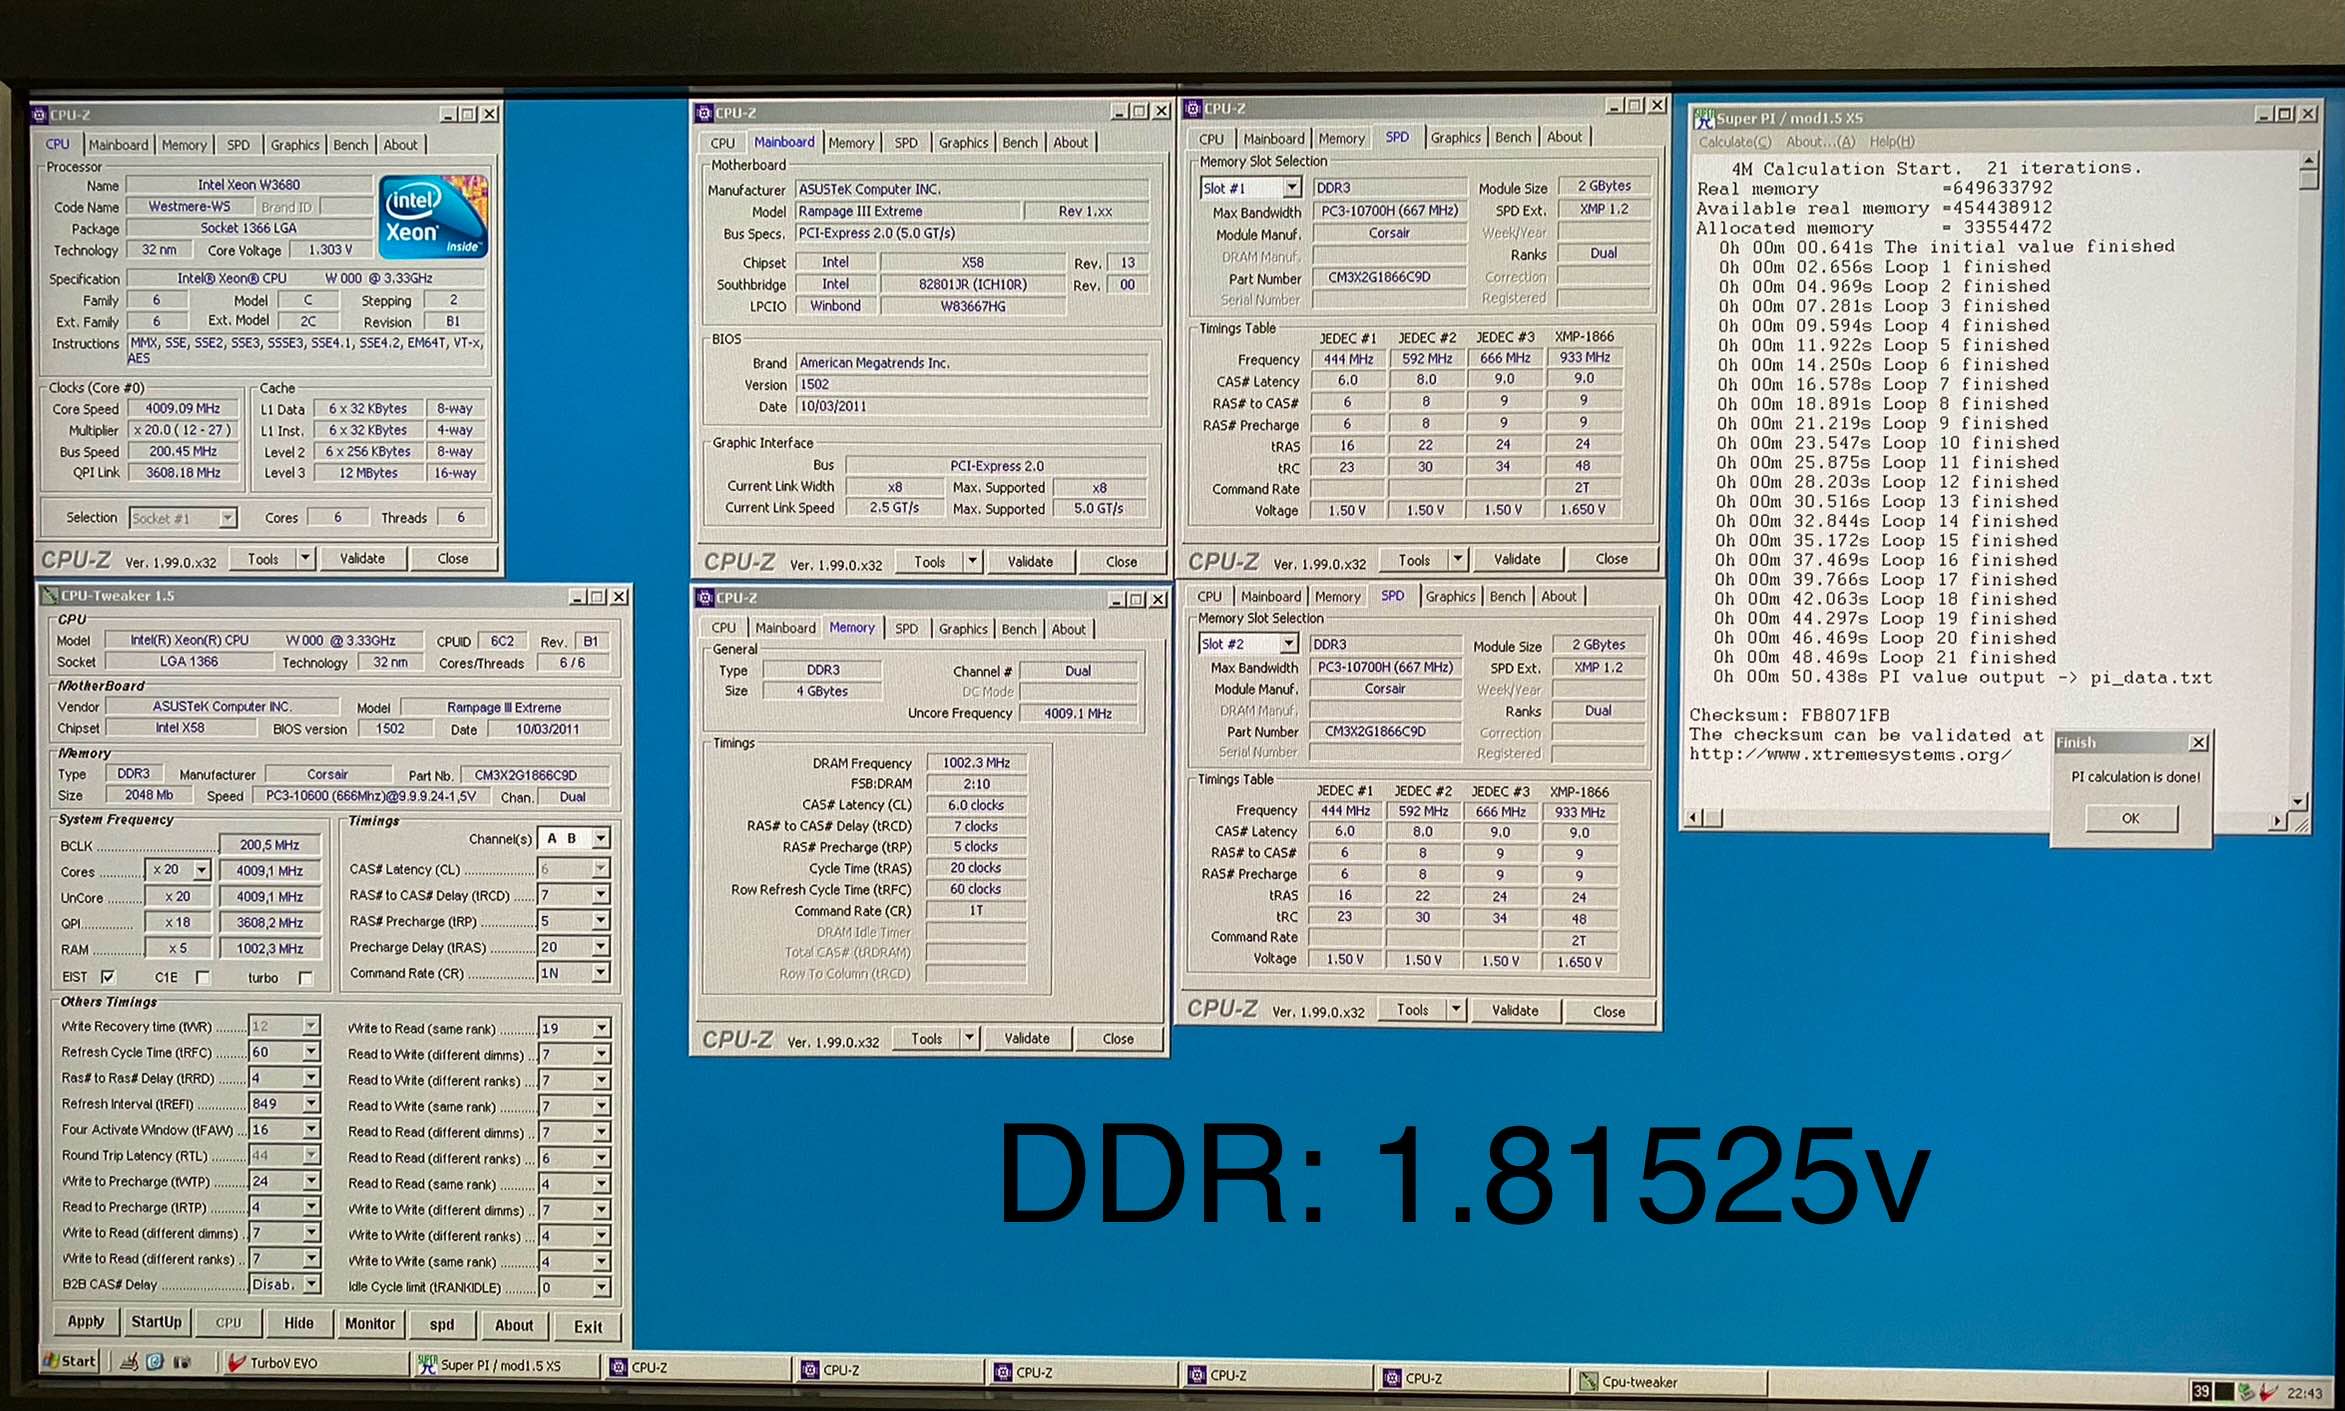Click the Apply button in CPU-Tweaker

click(86, 1322)
